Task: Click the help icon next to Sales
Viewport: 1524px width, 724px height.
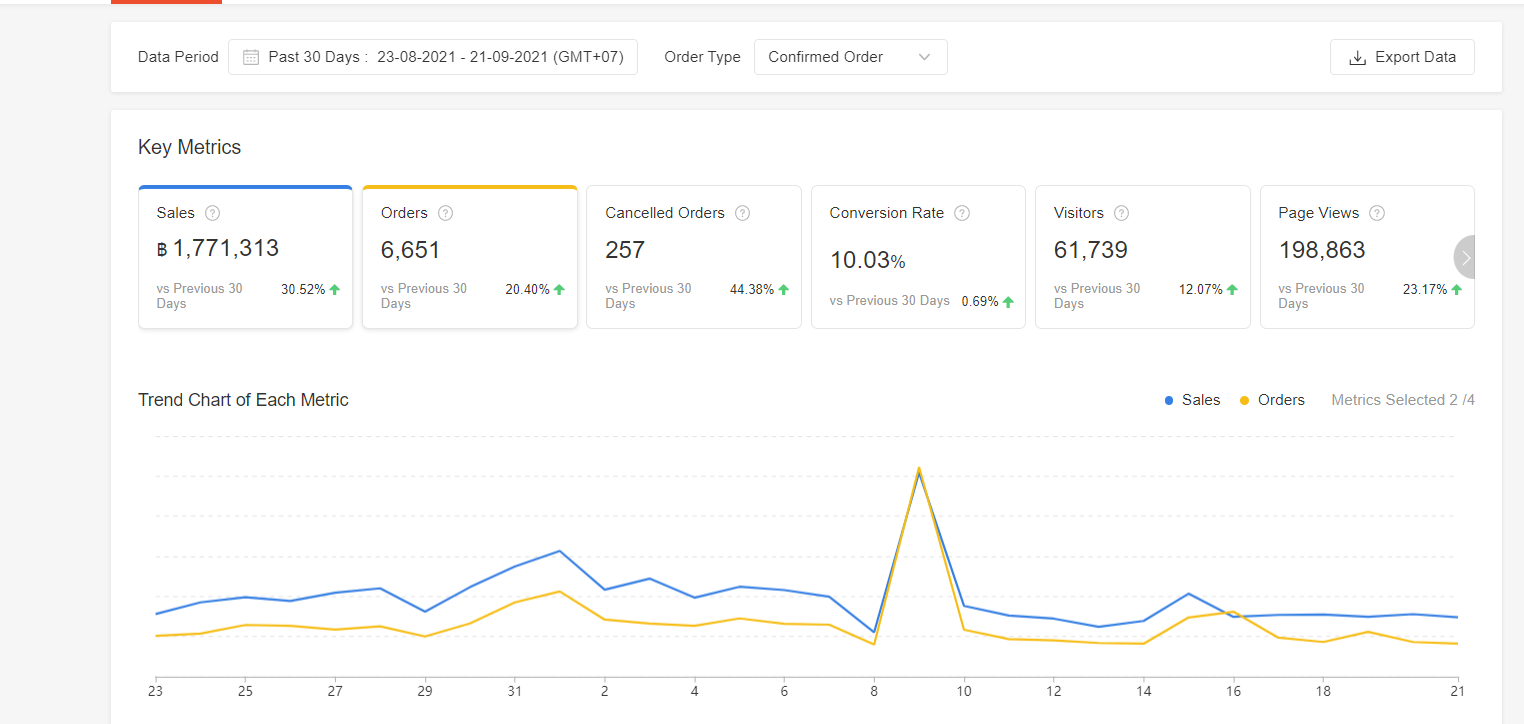Action: (x=212, y=213)
